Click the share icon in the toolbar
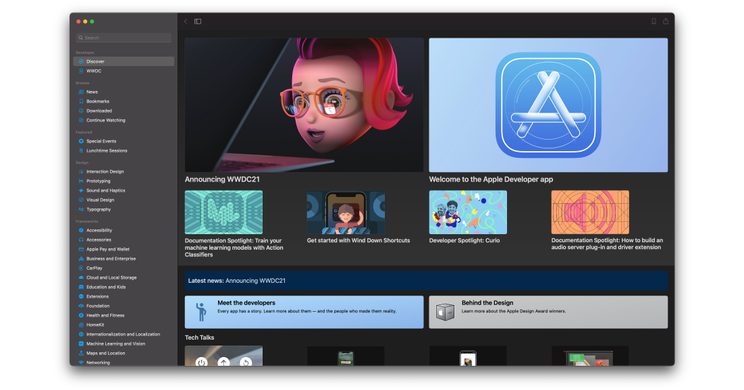 pyautogui.click(x=666, y=21)
